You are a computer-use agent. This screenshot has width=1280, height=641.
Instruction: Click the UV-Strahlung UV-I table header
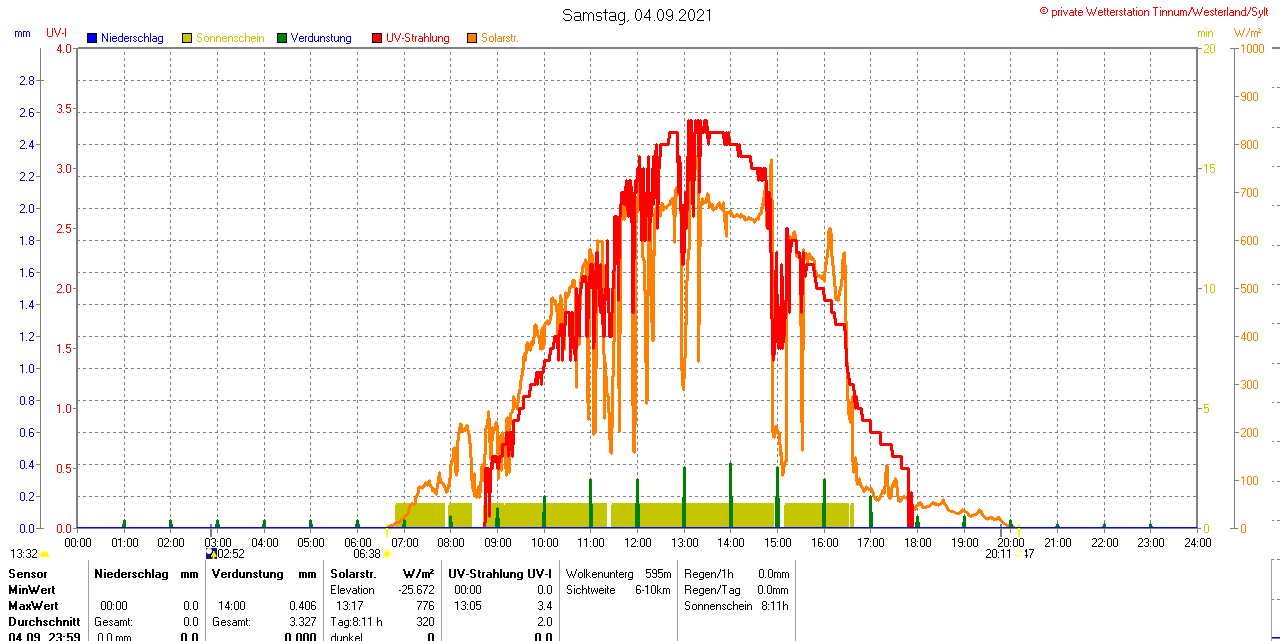pyautogui.click(x=500, y=574)
